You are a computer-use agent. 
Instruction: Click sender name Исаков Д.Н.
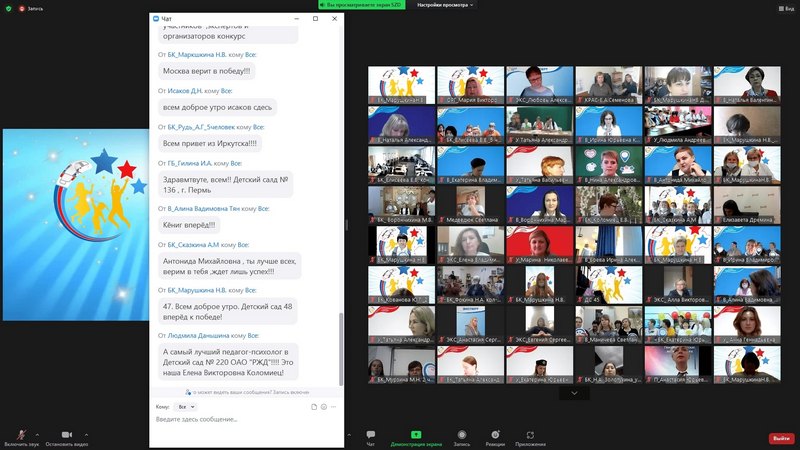click(x=185, y=91)
